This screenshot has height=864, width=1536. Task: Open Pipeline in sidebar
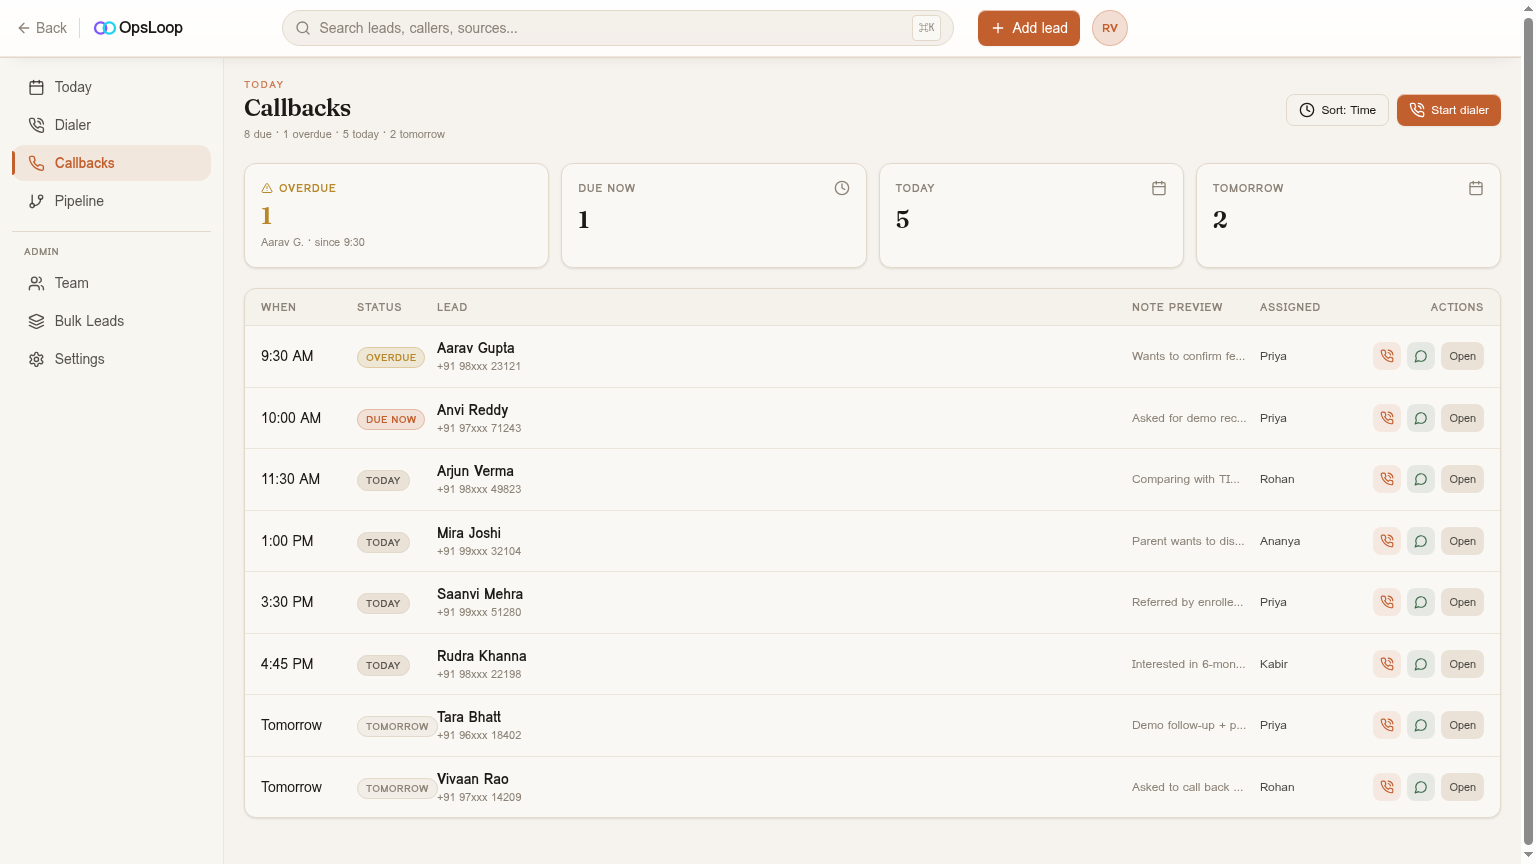(x=111, y=201)
